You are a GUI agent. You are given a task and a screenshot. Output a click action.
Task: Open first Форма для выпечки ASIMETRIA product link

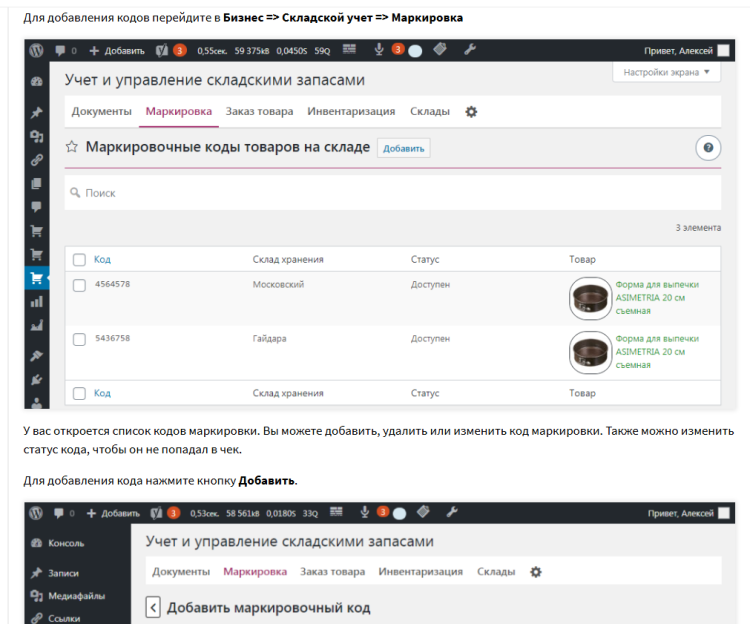coord(656,297)
